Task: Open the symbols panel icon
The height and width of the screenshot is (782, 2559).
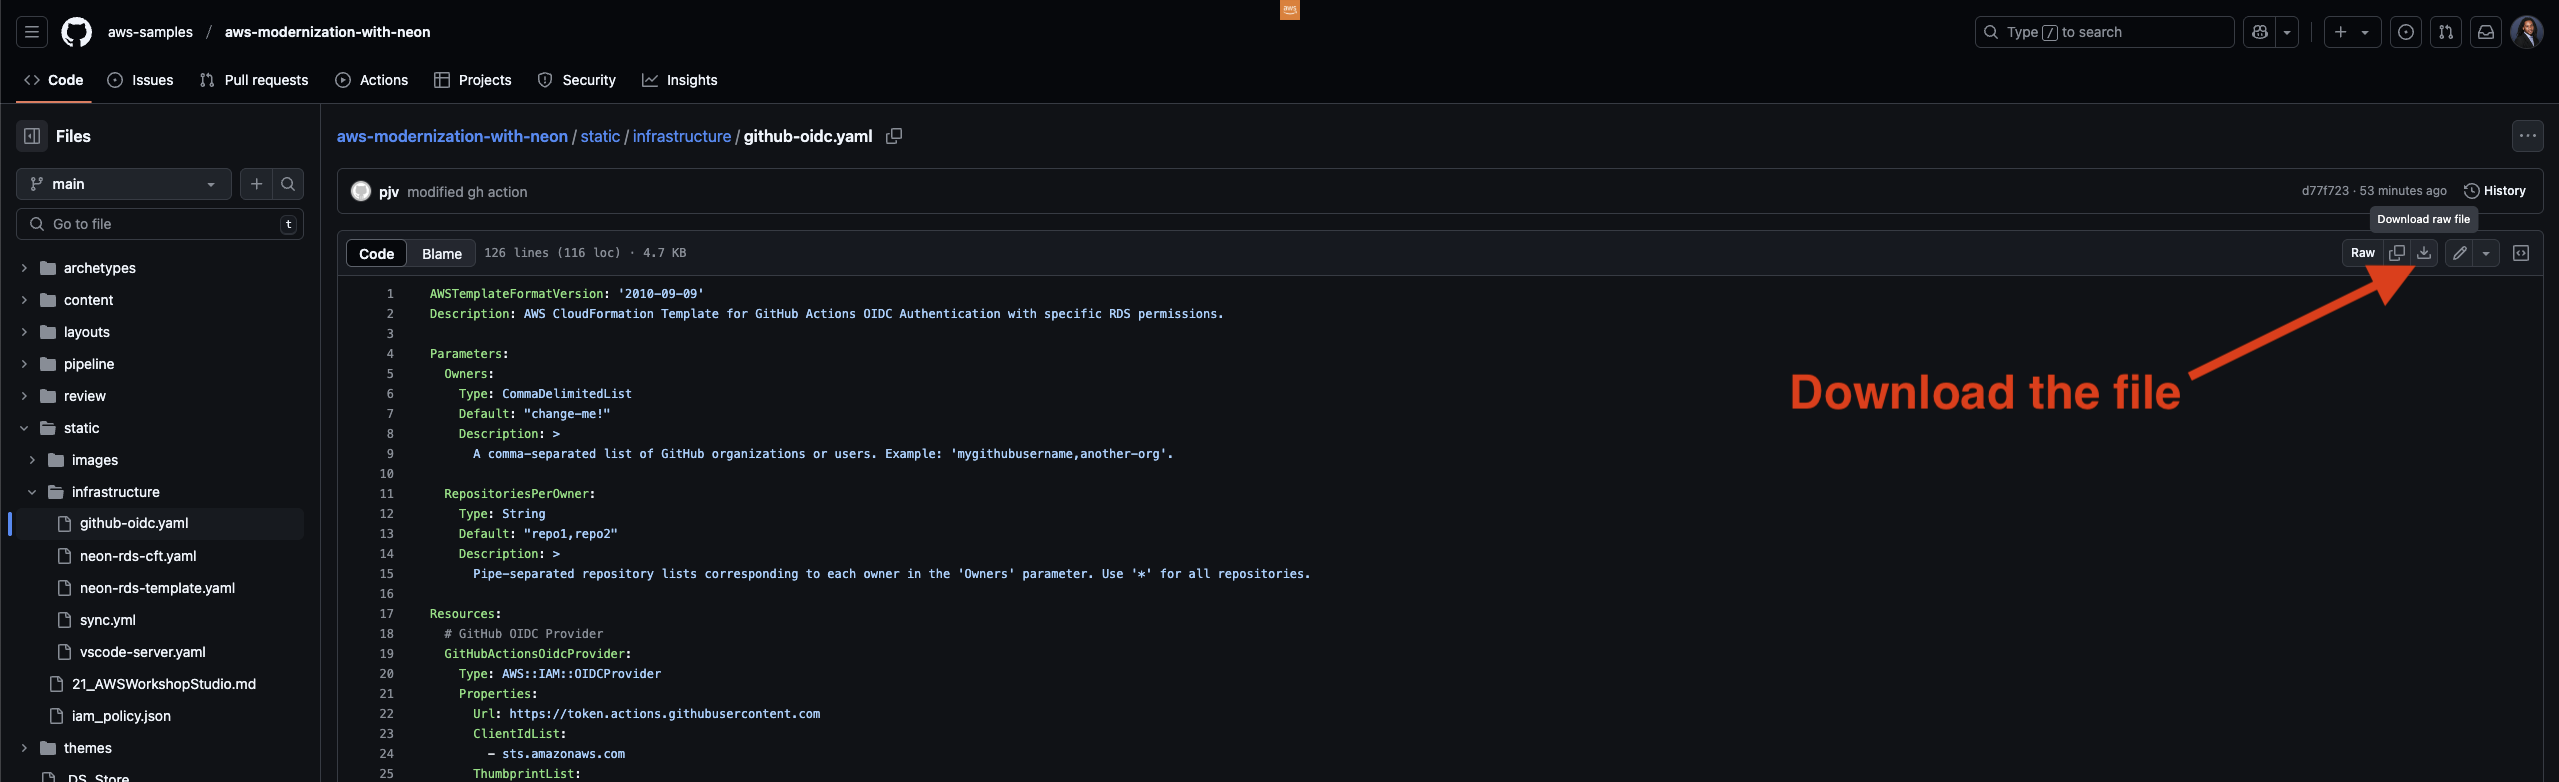Action: point(2521,253)
